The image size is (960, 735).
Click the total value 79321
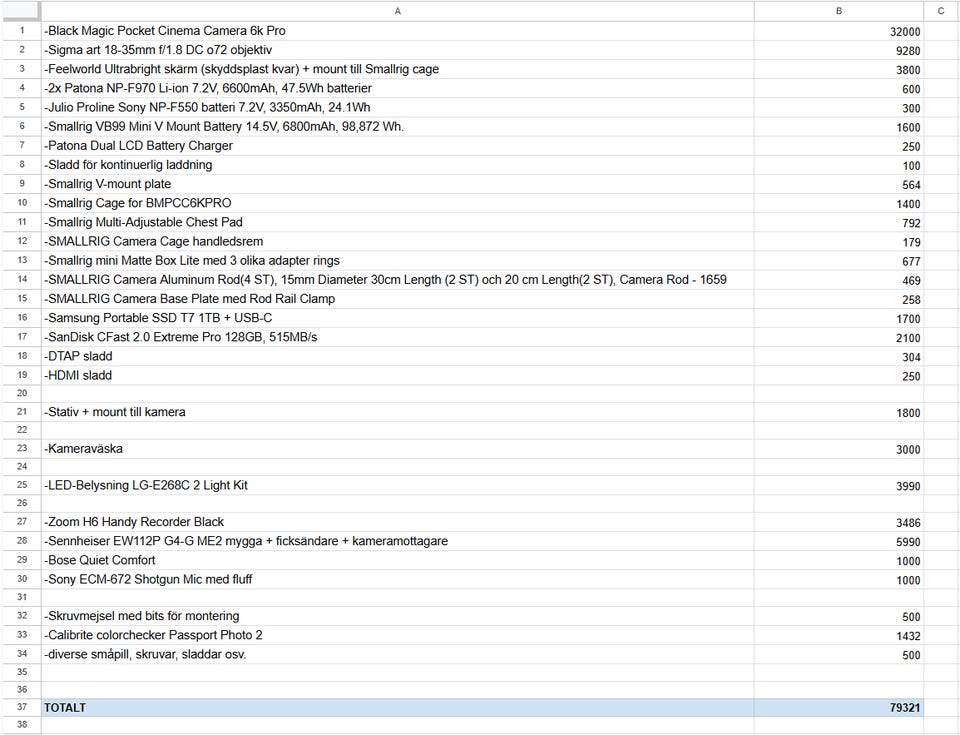point(905,708)
